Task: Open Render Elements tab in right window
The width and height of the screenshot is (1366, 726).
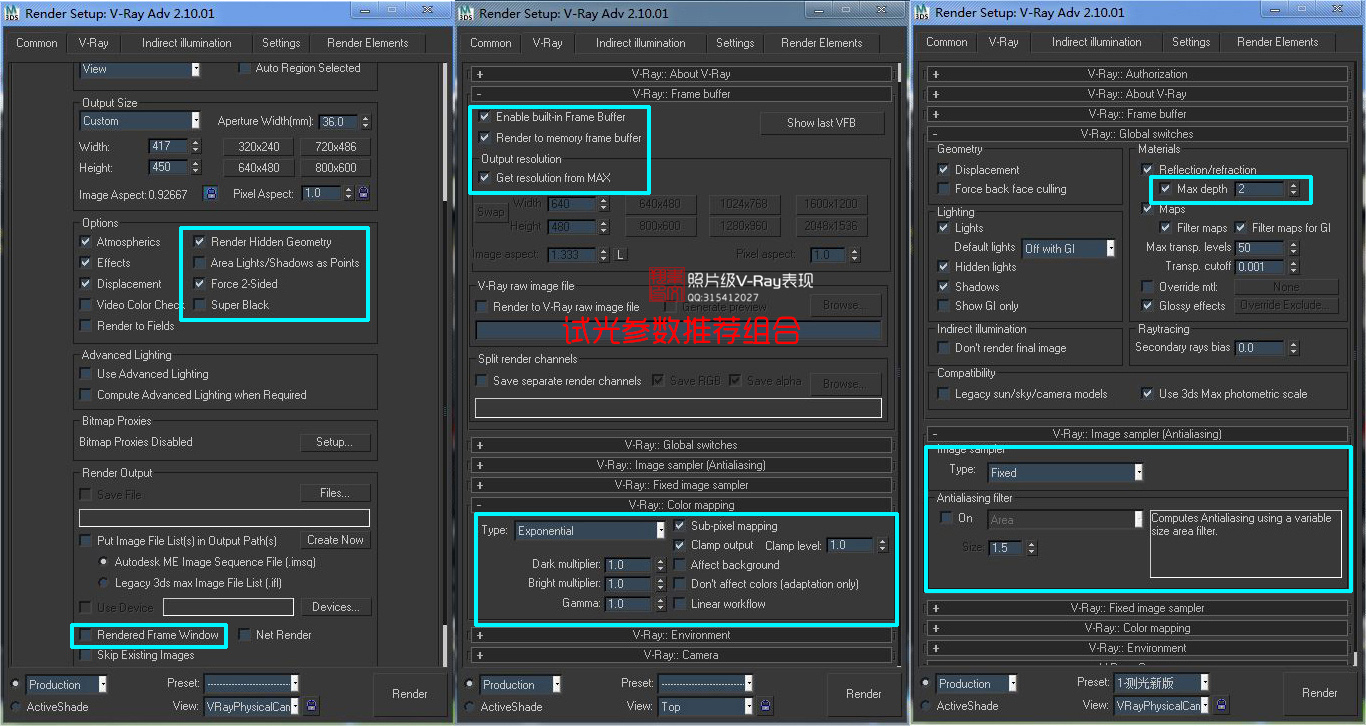Action: tap(1278, 42)
